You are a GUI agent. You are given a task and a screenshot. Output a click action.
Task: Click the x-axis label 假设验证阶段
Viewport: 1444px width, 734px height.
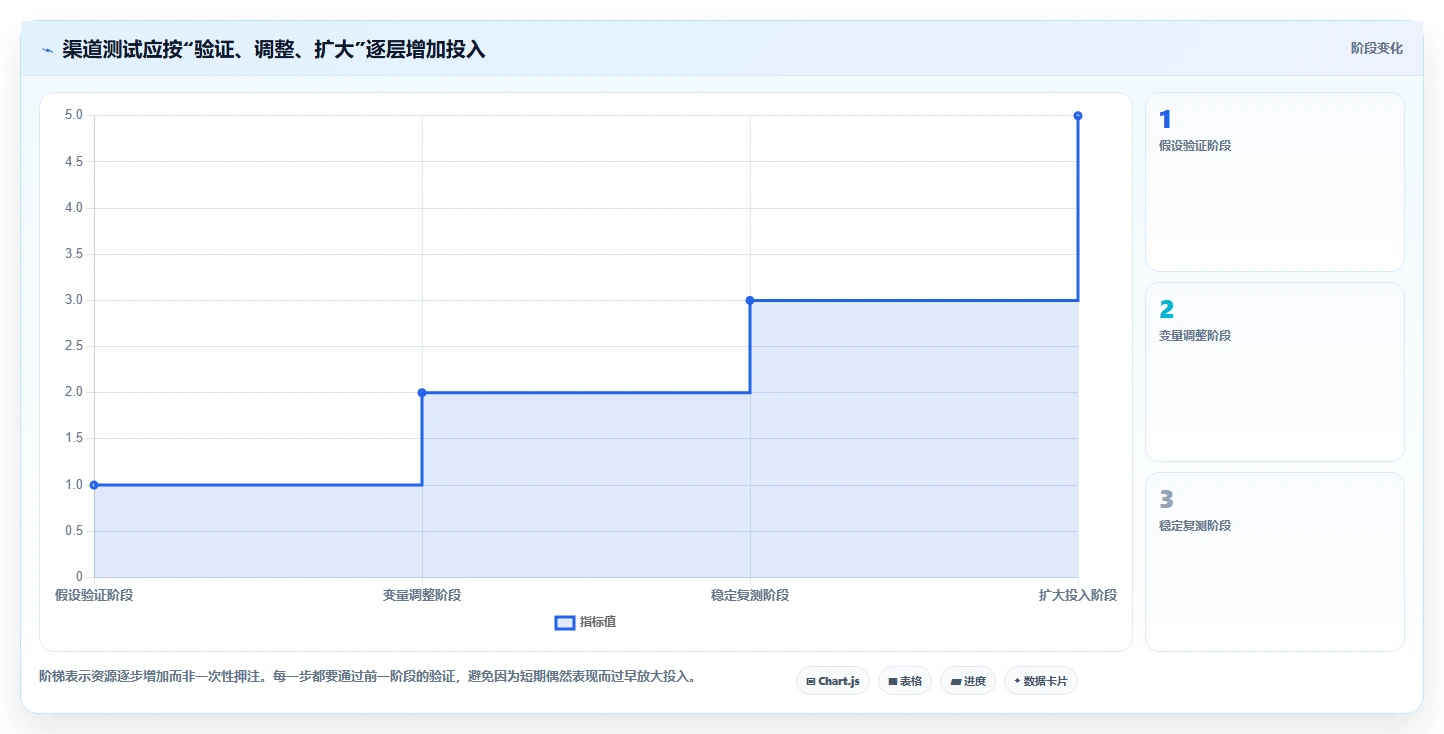(x=94, y=595)
